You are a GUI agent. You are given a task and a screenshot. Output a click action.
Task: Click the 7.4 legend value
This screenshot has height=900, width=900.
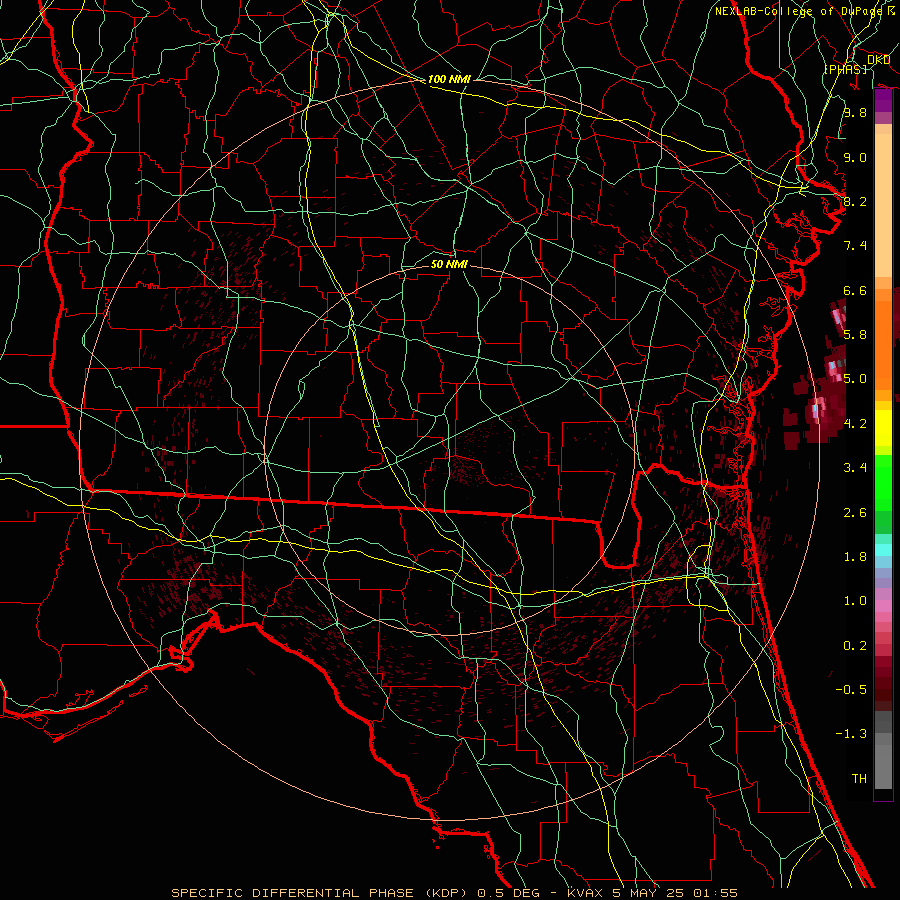tap(855, 246)
